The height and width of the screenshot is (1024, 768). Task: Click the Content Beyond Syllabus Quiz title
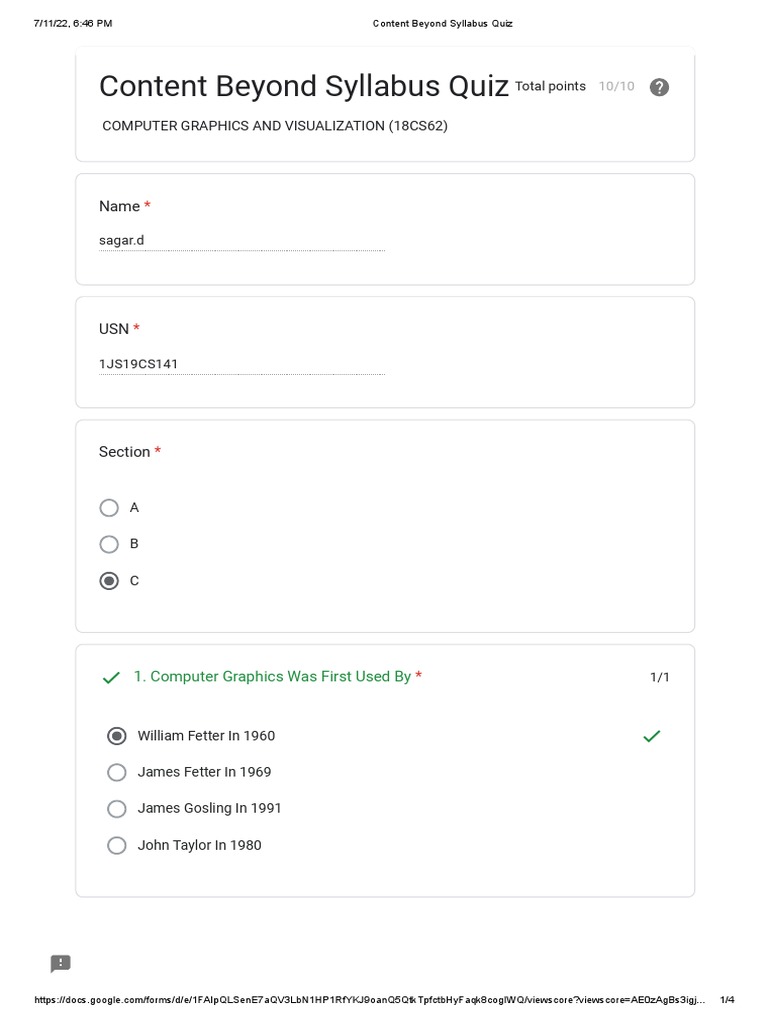coord(303,86)
